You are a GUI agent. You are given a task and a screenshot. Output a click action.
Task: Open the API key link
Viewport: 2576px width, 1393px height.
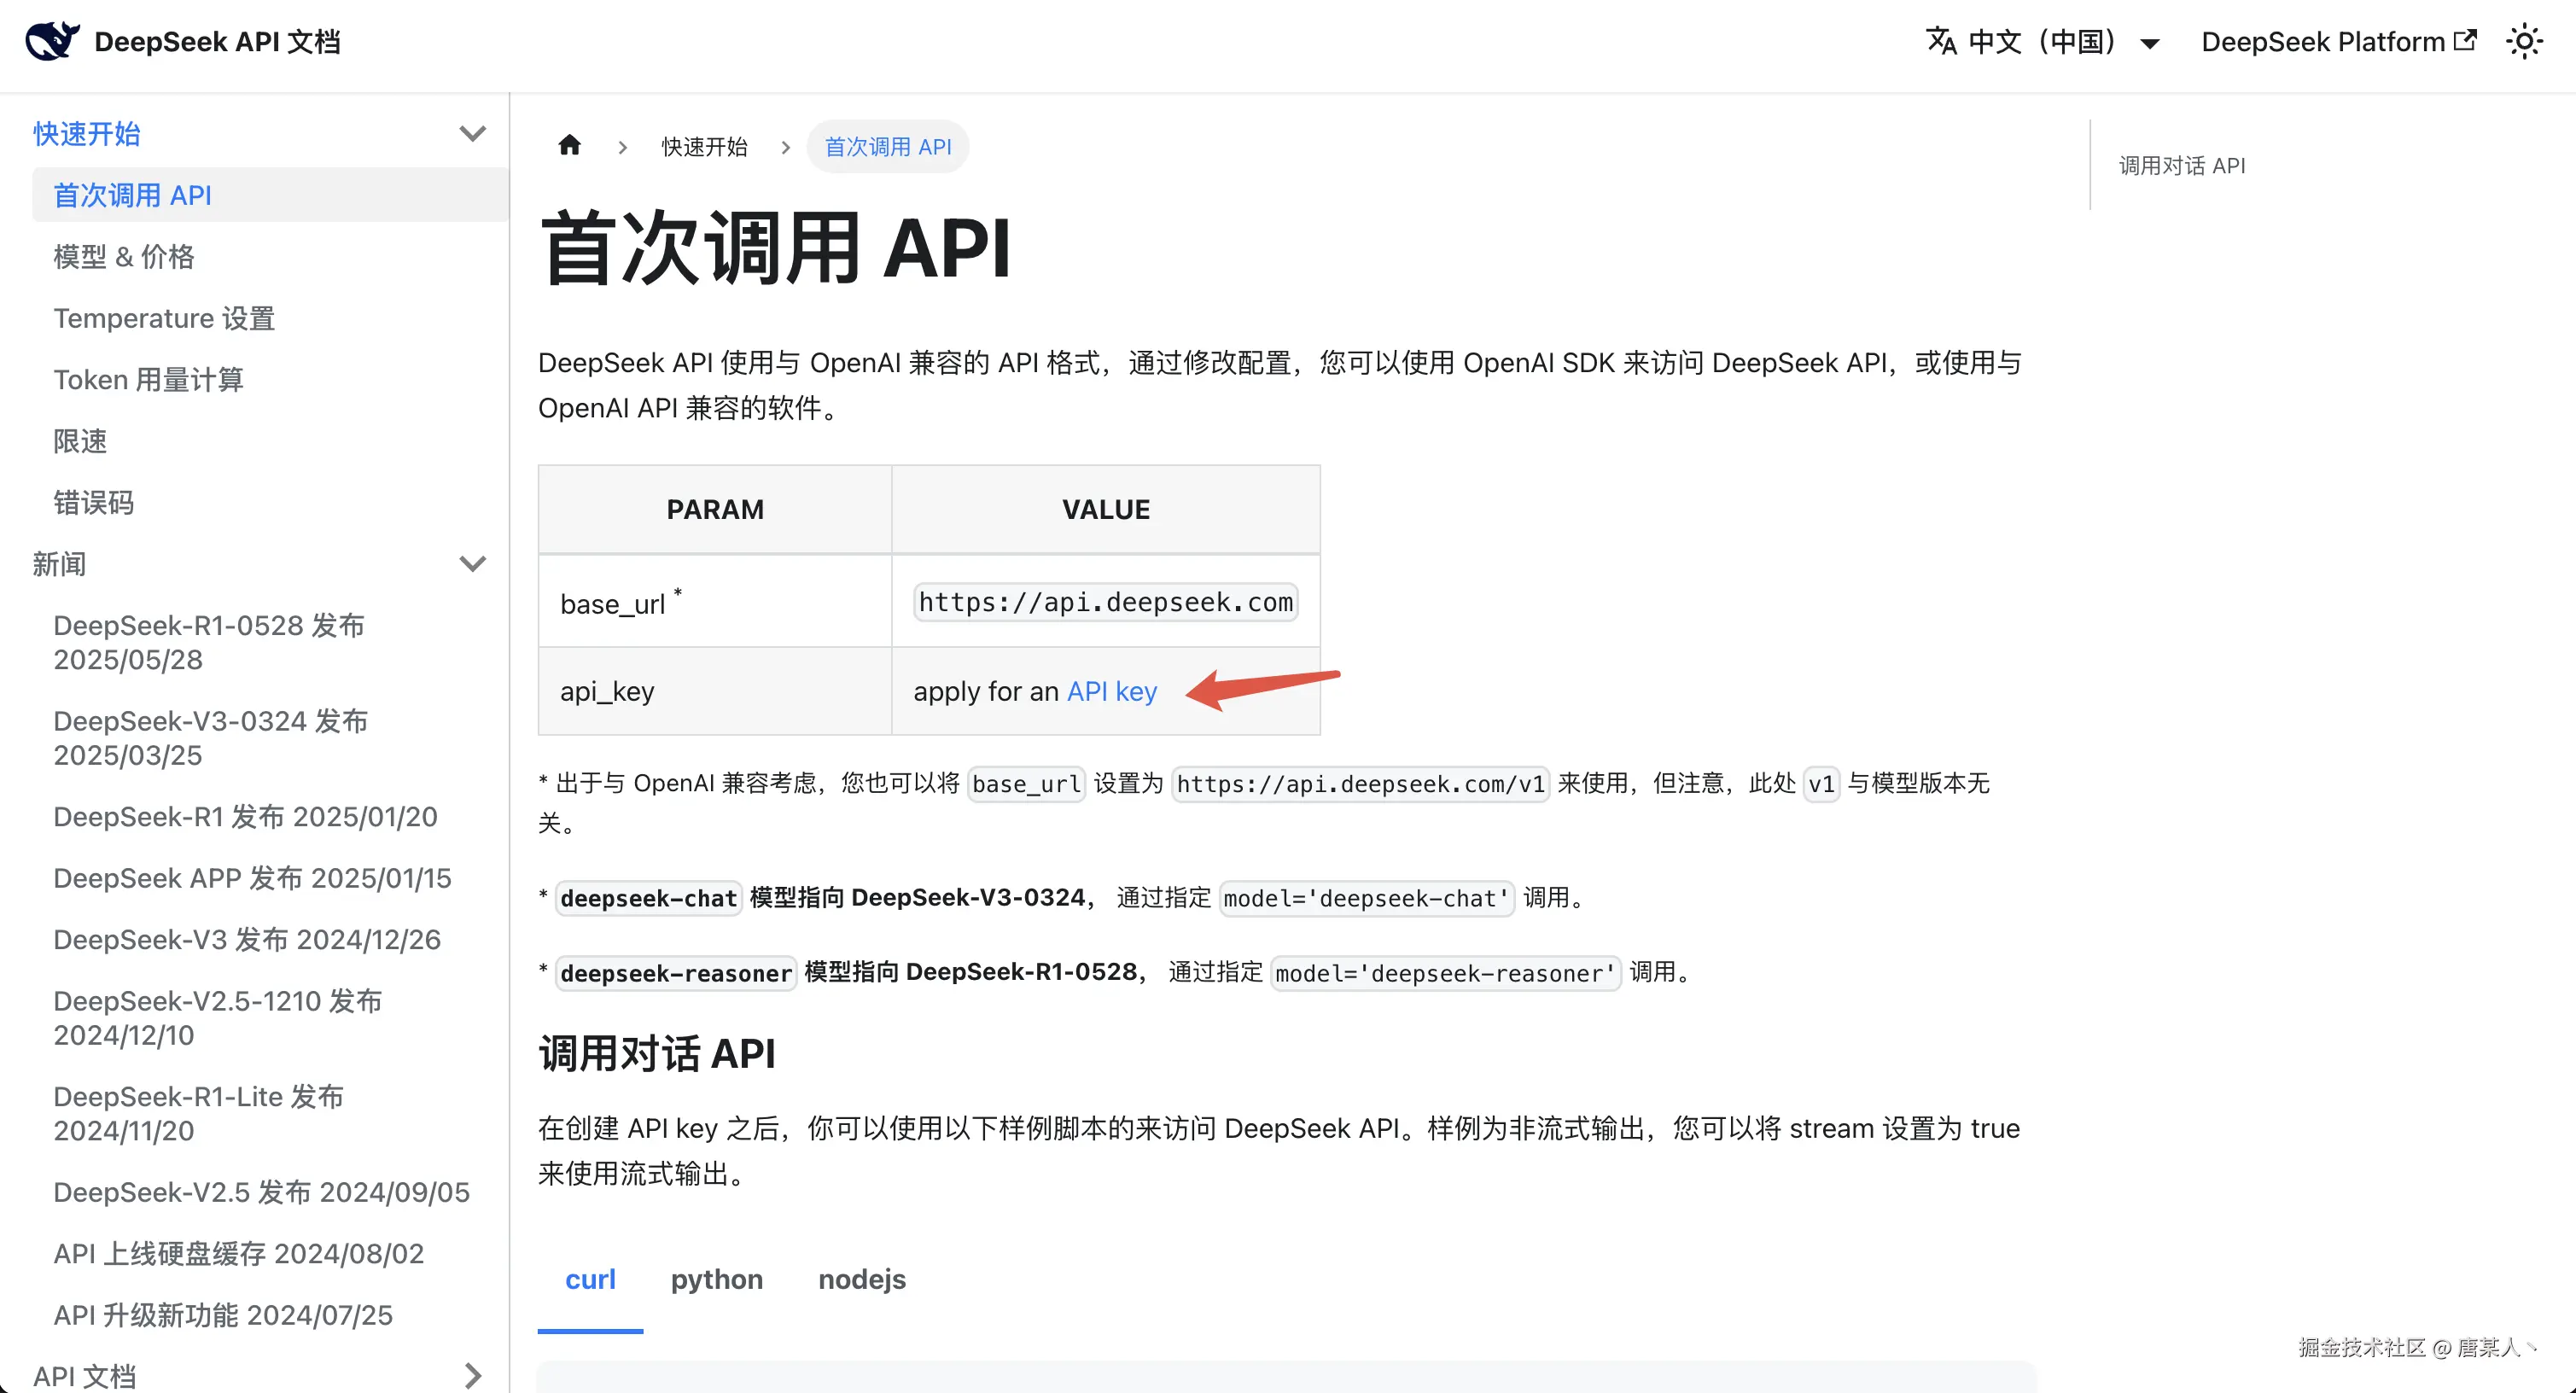(x=1111, y=691)
